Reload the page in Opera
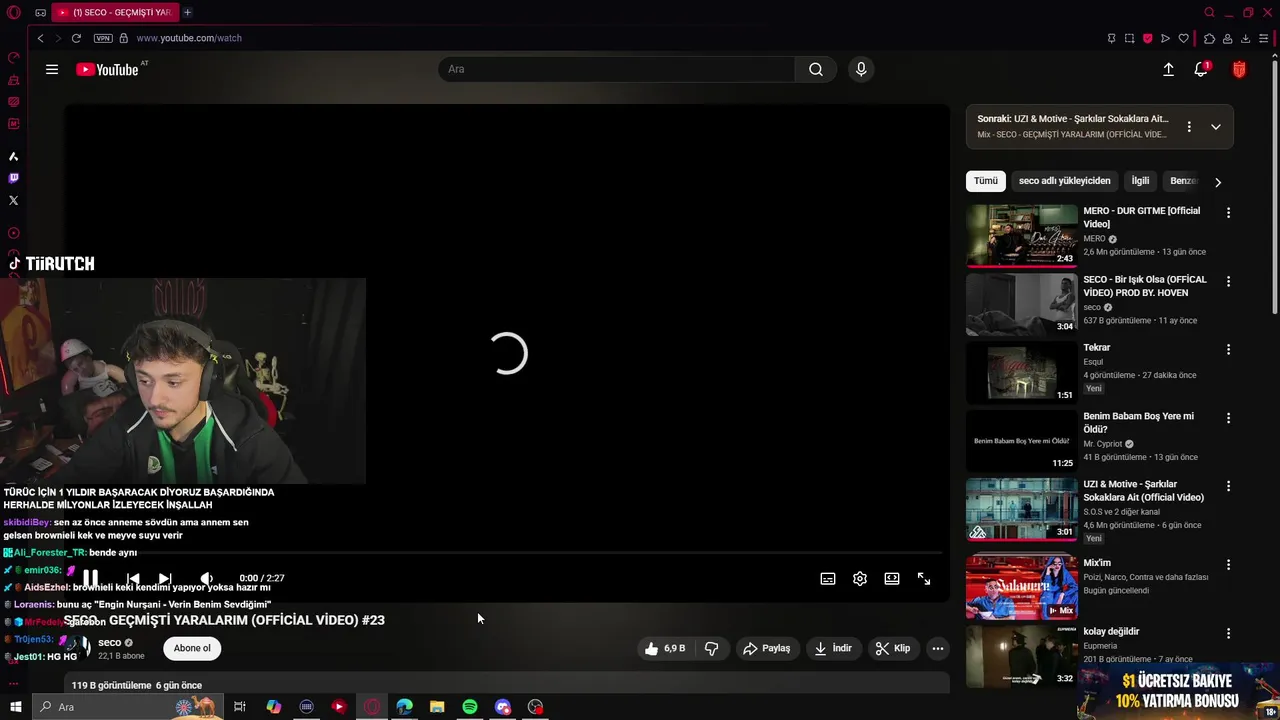The width and height of the screenshot is (1280, 720). coord(76,38)
